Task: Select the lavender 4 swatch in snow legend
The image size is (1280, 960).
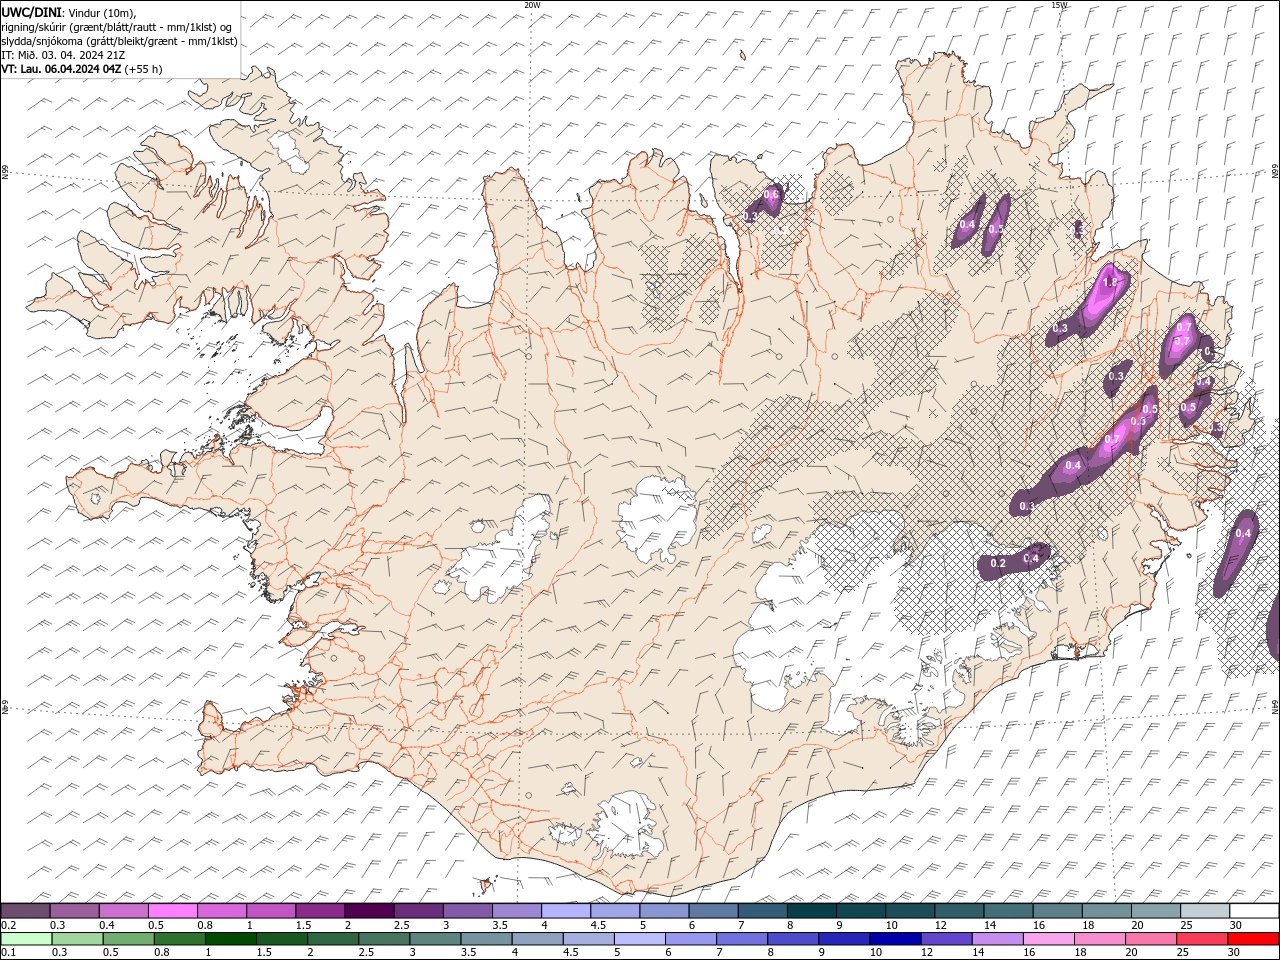Action: tap(565, 911)
